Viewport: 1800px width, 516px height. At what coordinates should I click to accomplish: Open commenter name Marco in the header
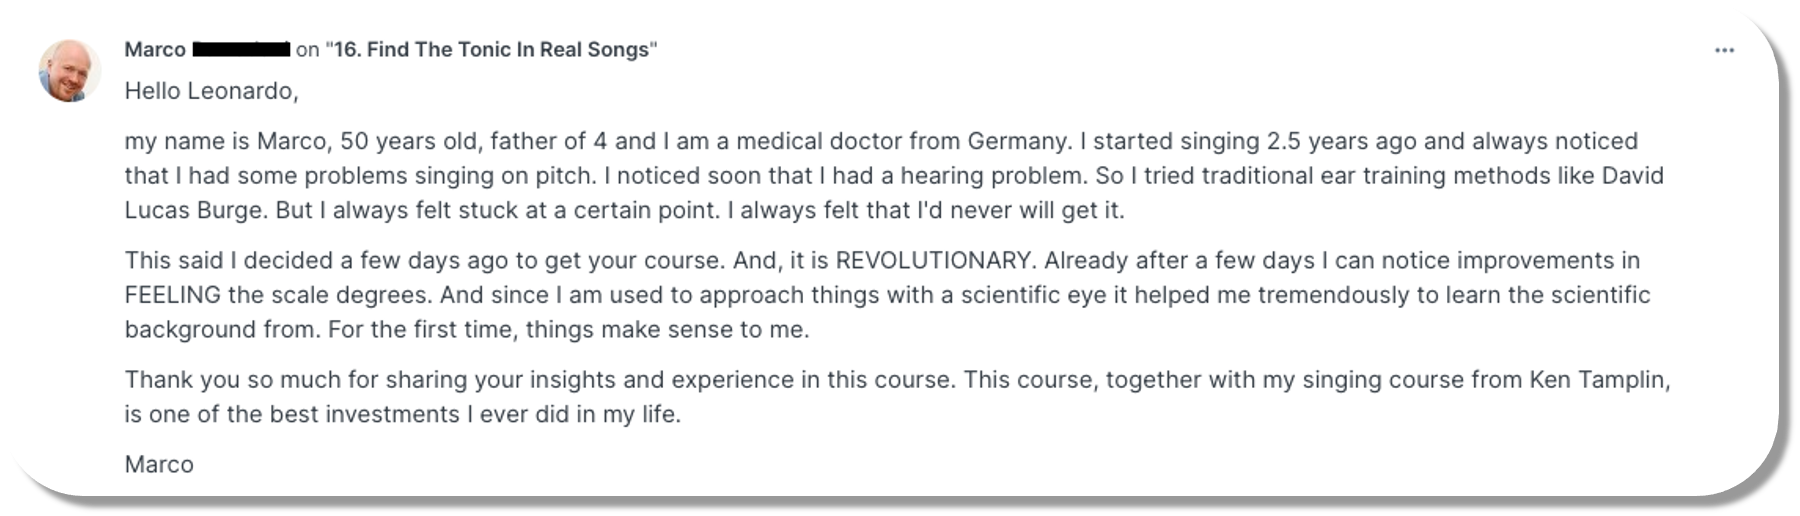point(155,49)
